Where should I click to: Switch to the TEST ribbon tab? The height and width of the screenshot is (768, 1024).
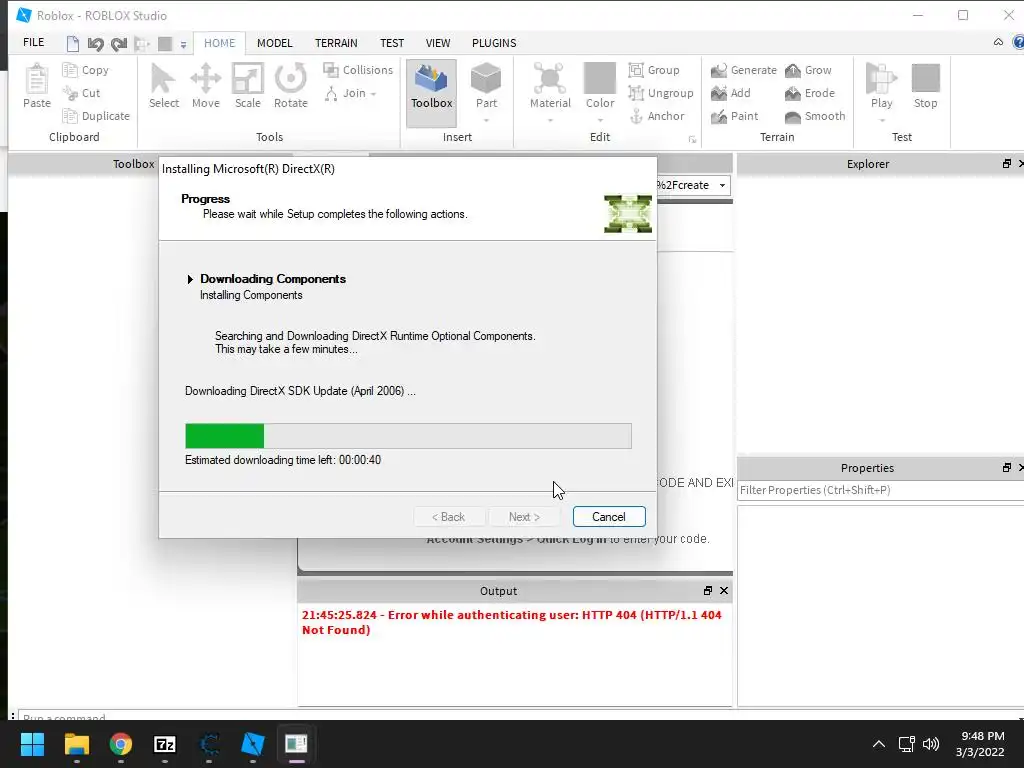pyautogui.click(x=392, y=43)
